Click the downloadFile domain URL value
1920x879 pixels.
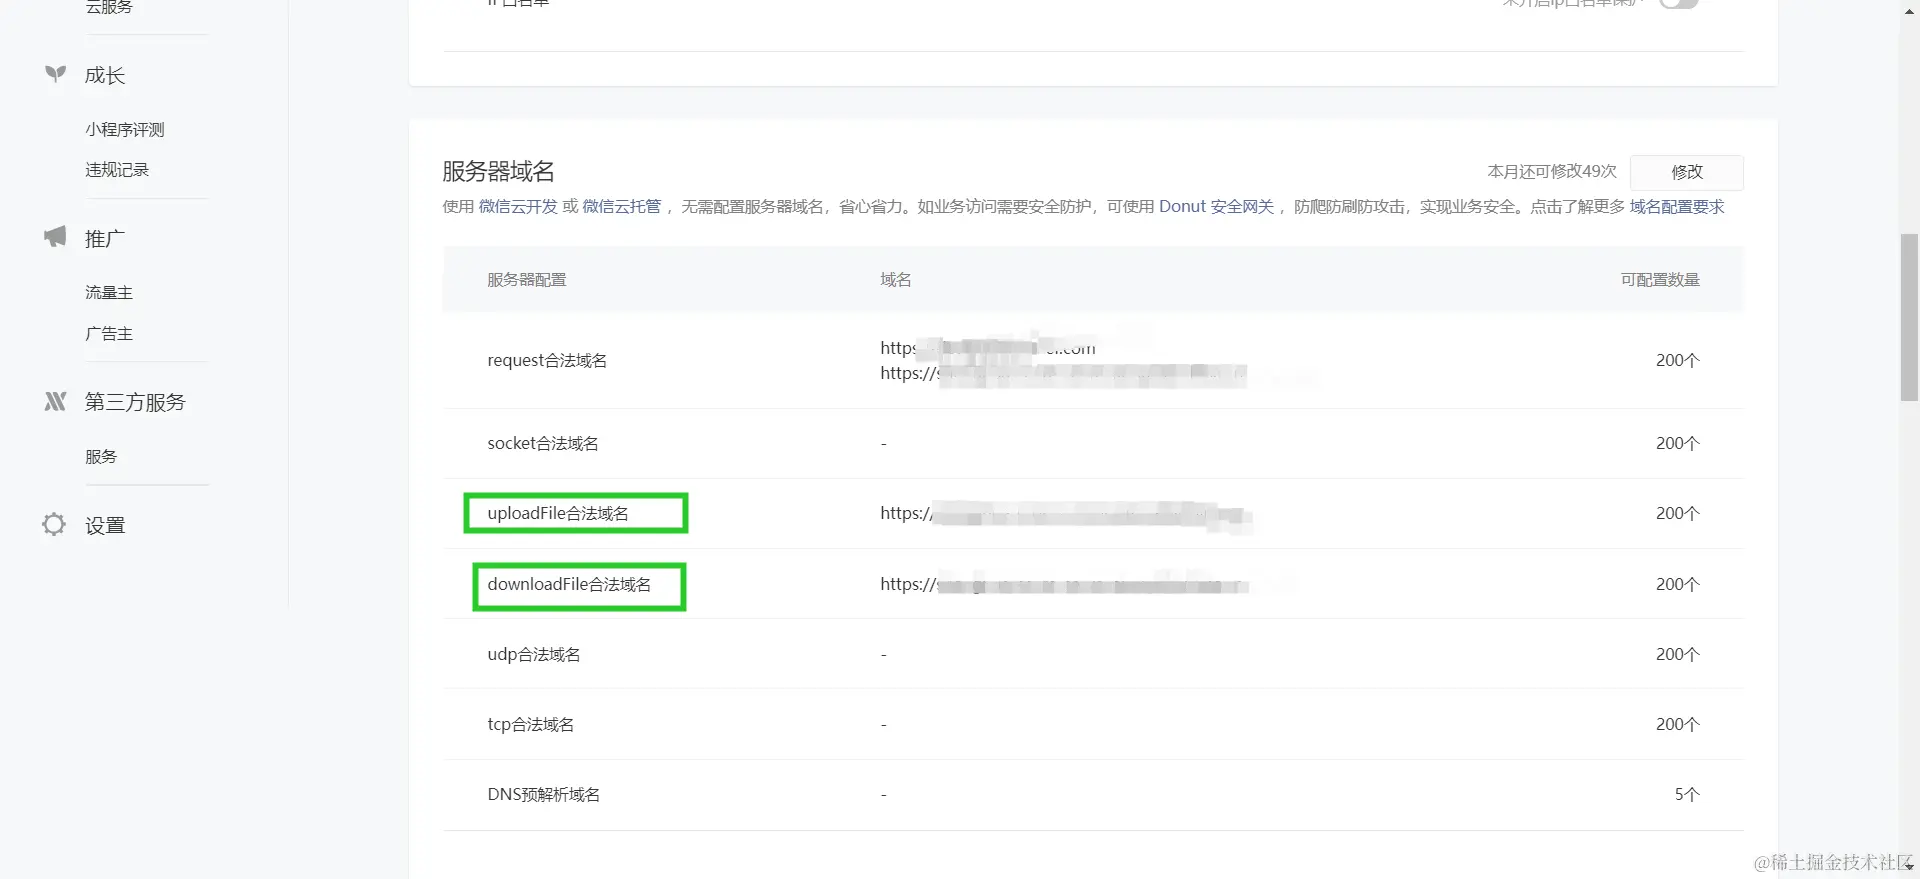coord(1064,585)
